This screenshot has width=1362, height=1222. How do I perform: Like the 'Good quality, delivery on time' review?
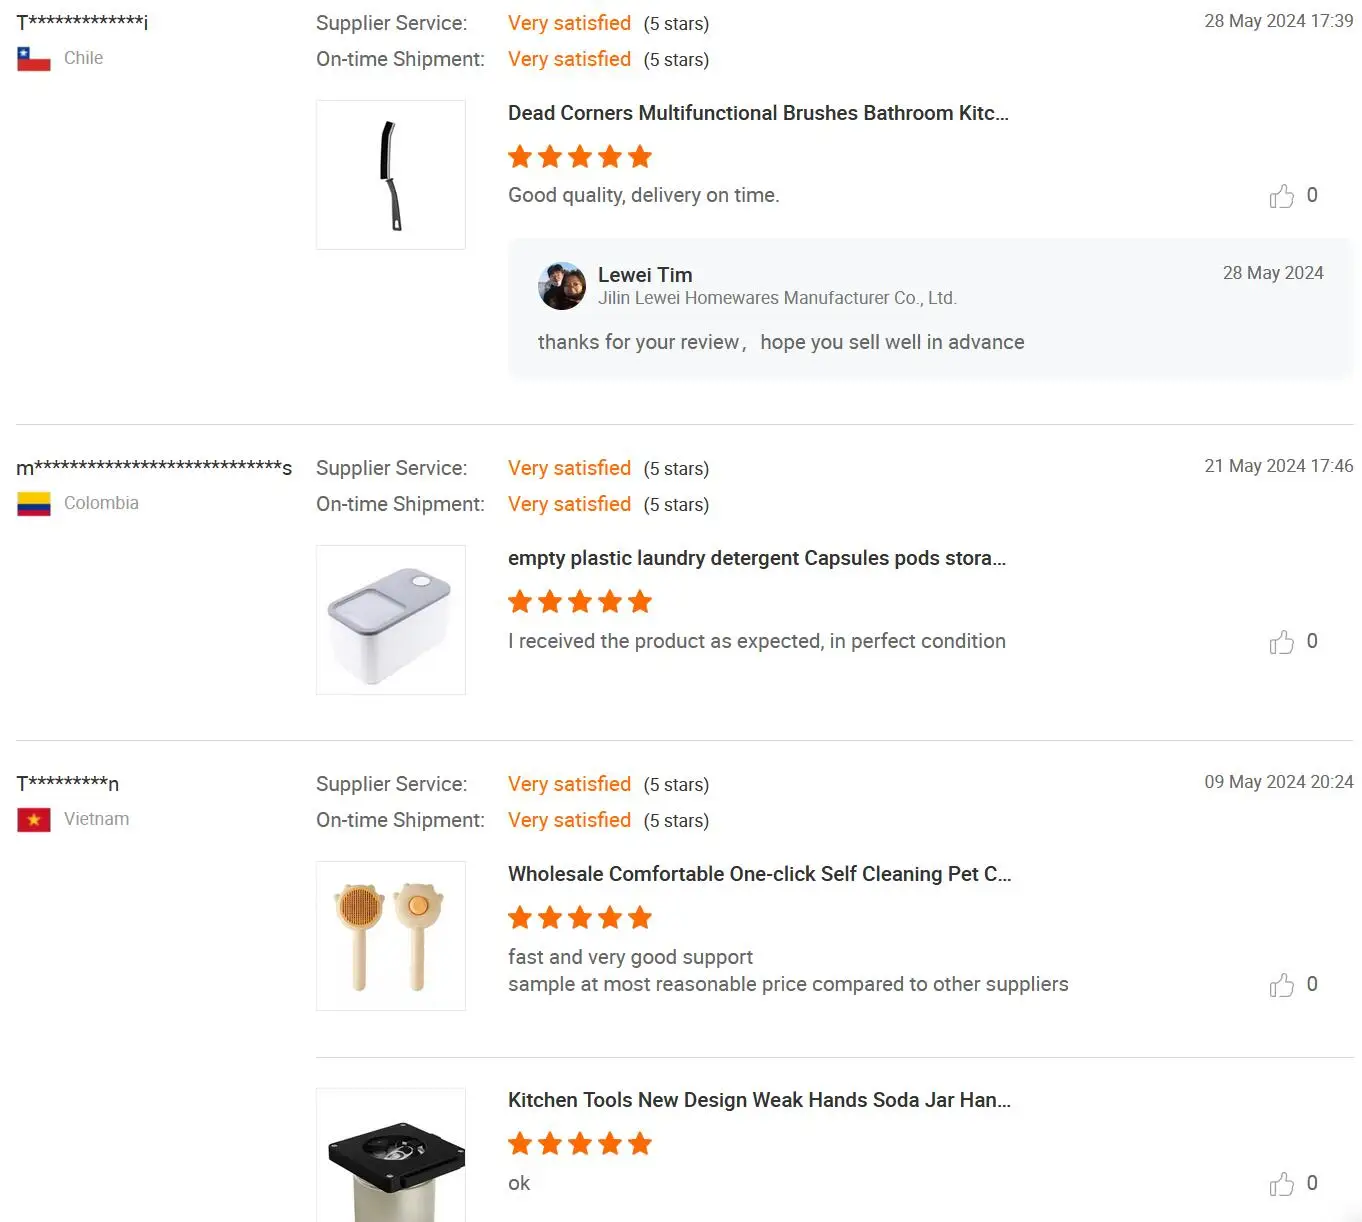[x=1282, y=196]
